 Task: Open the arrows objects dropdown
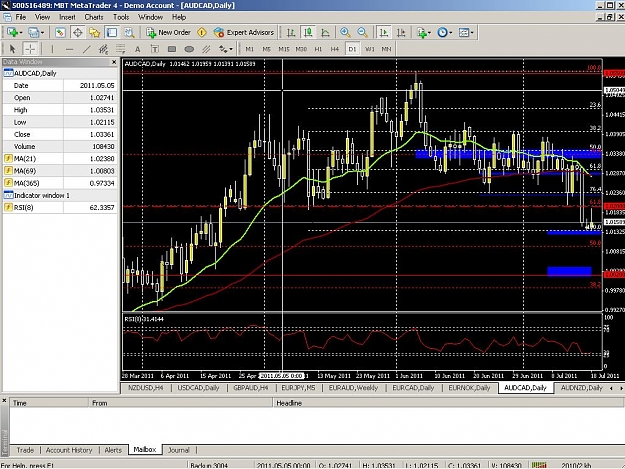pos(225,49)
